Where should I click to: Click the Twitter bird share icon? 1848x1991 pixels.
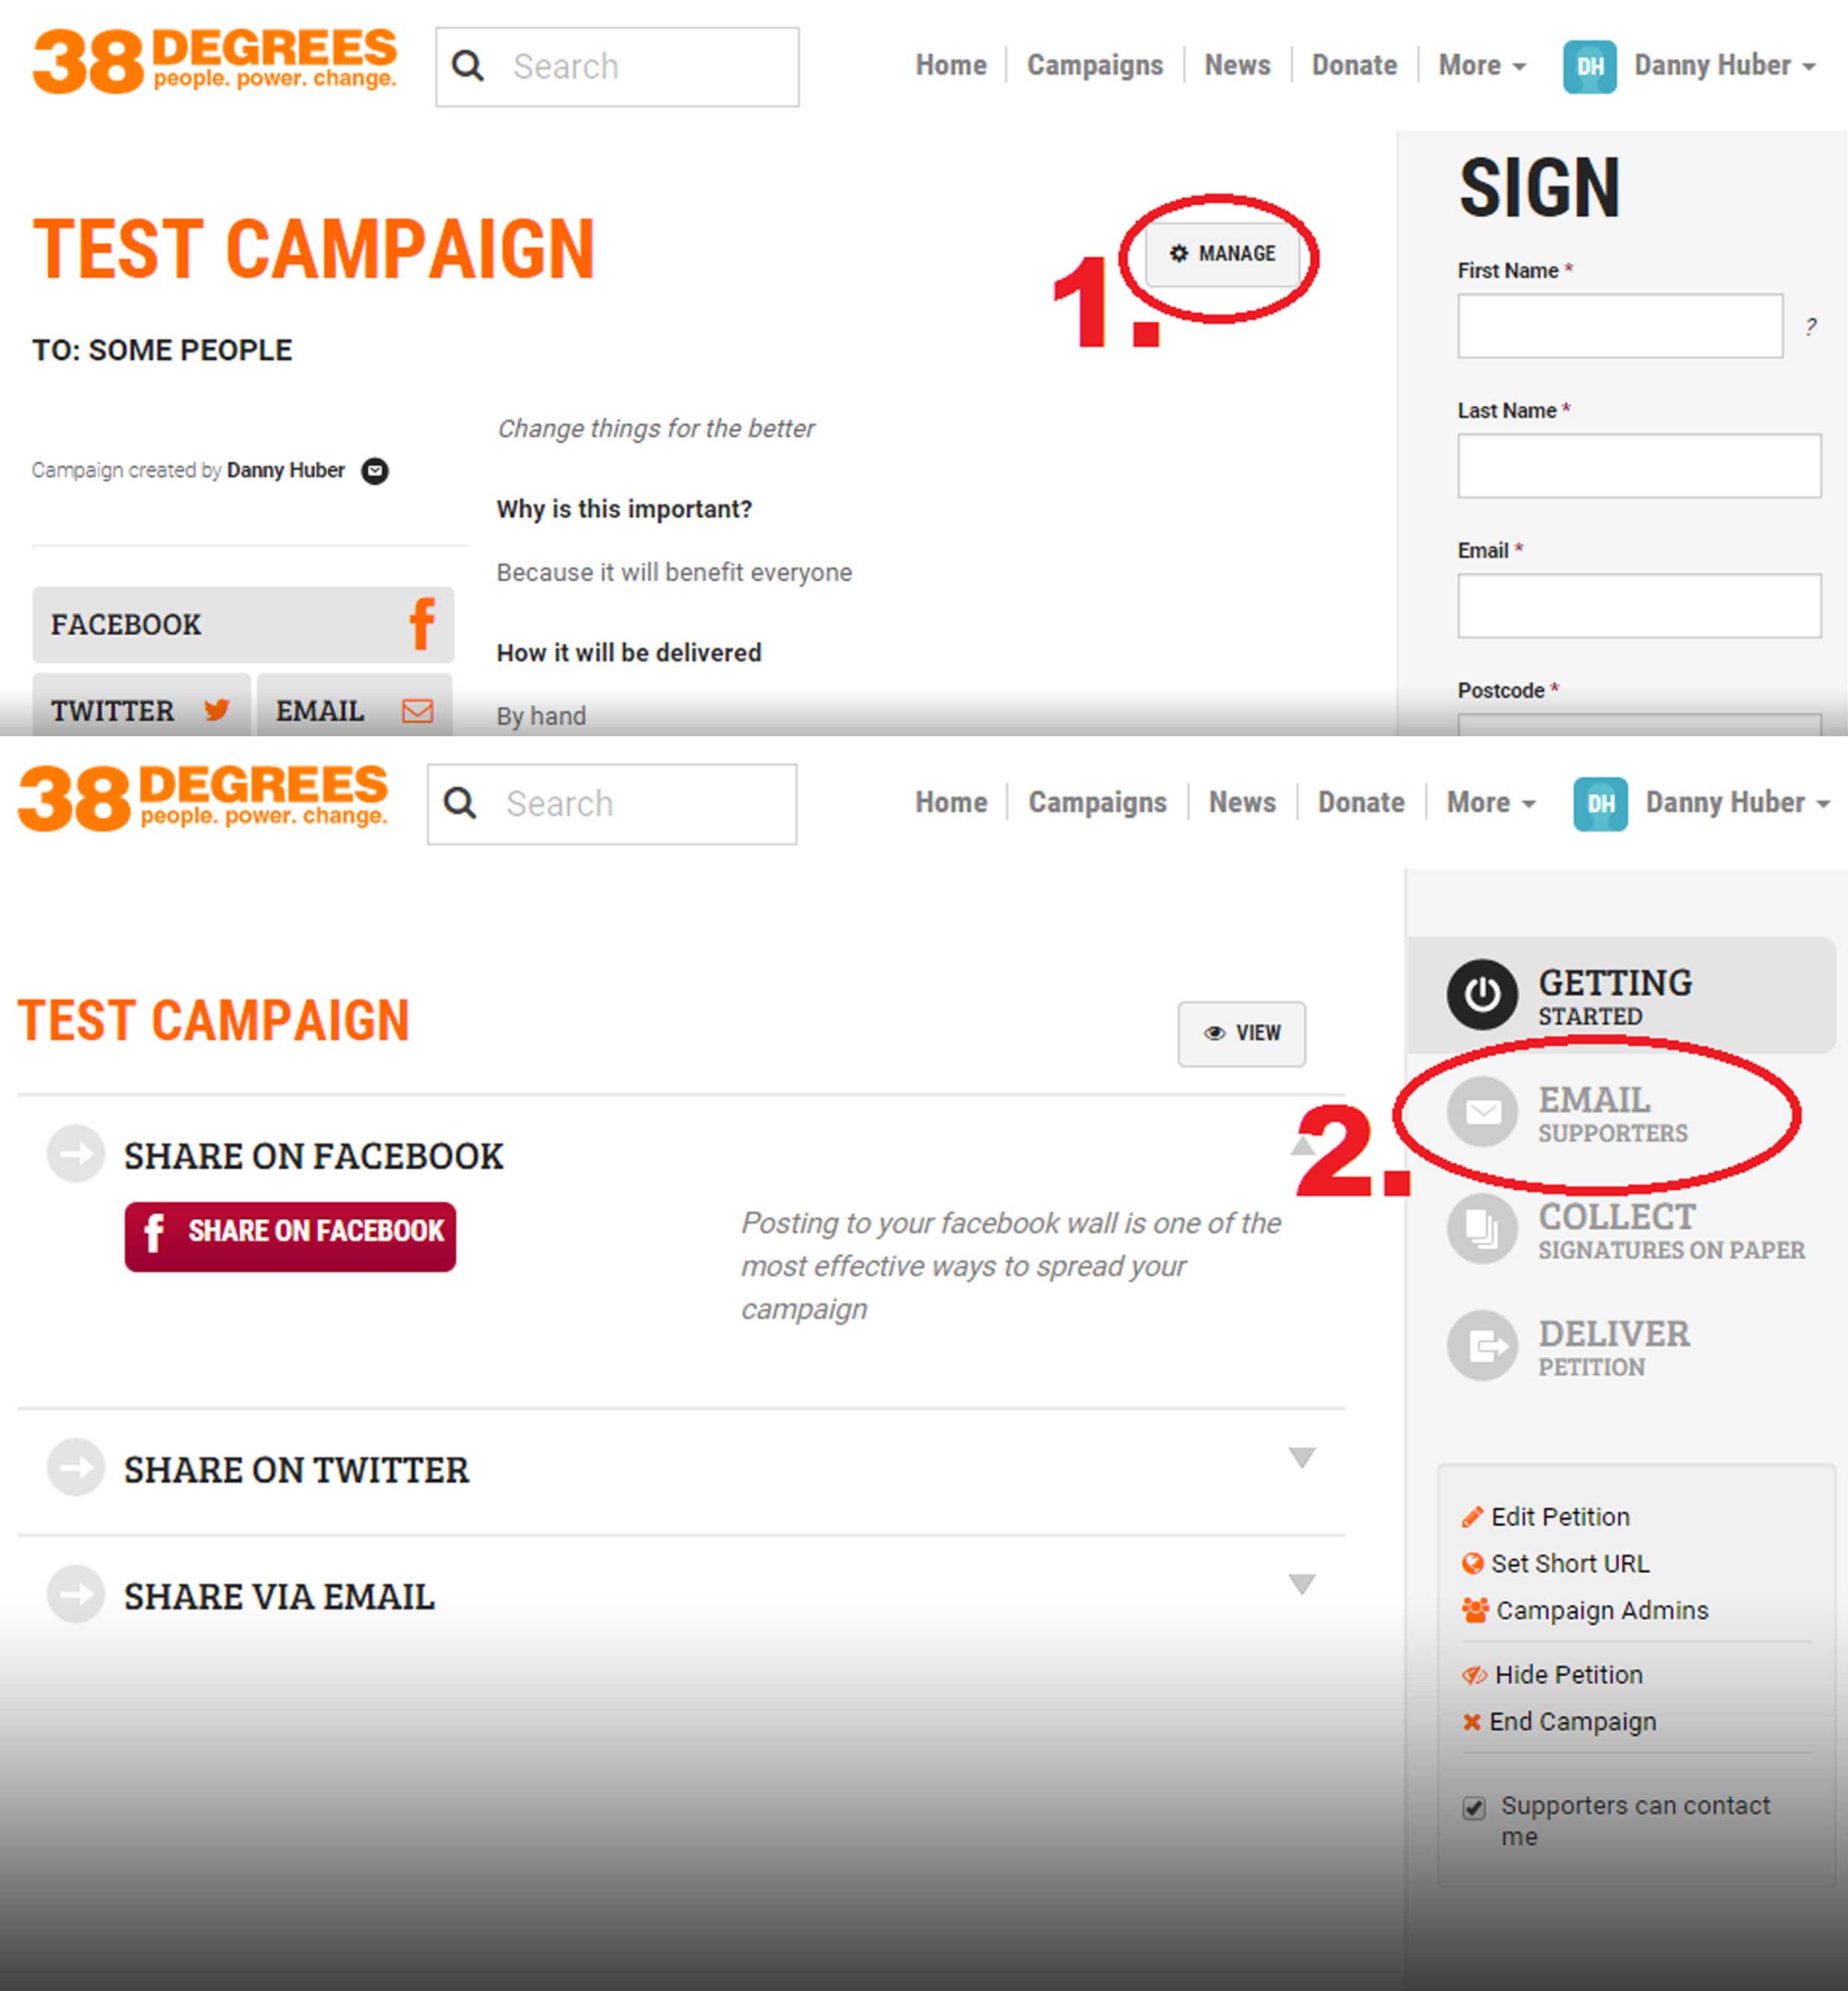point(216,710)
